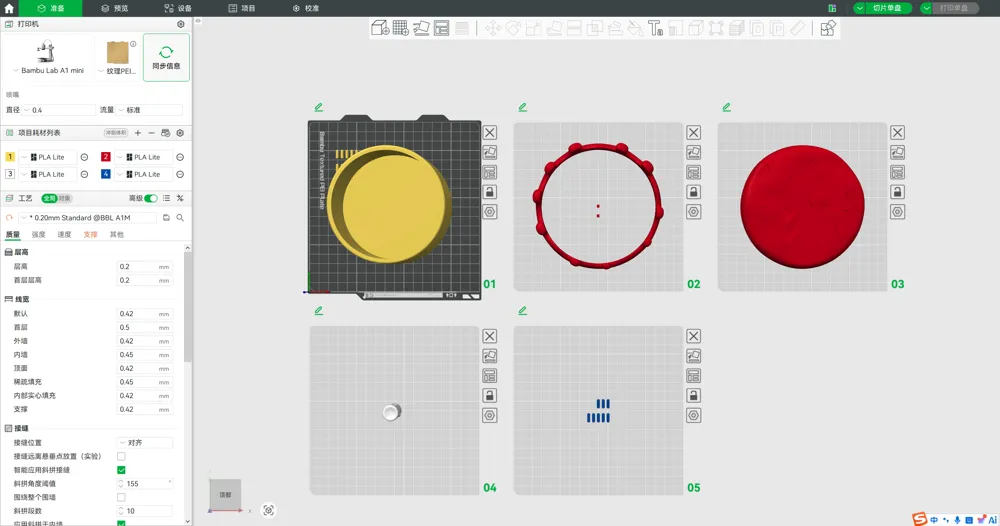Image resolution: width=1000 pixels, height=526 pixels.
Task: Lock plate 02 with its lock icon
Action: click(694, 192)
